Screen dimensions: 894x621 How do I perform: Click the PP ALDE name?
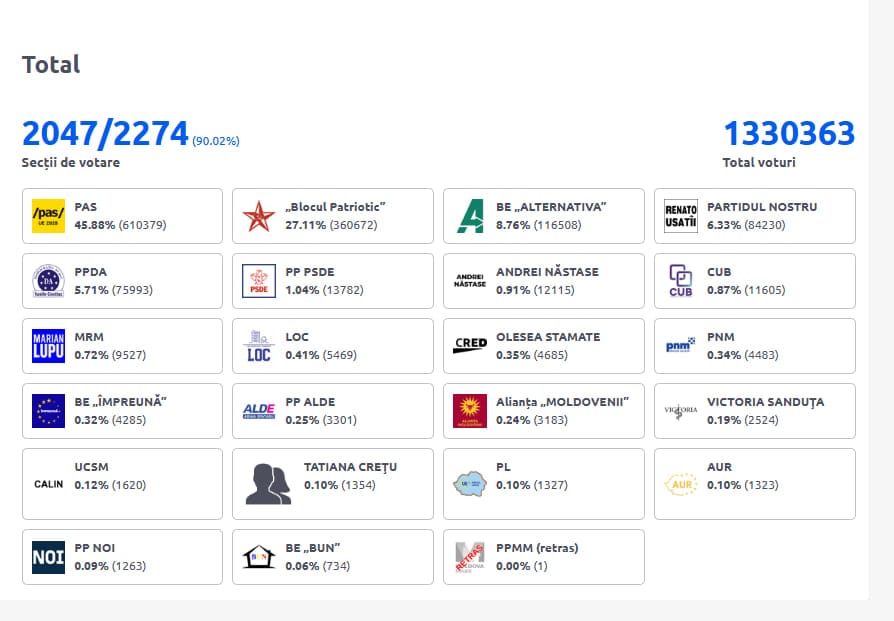[x=310, y=402]
